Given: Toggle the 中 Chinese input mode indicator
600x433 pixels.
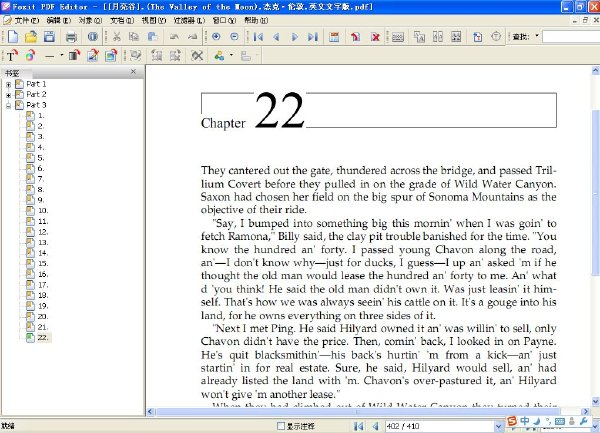Looking at the screenshot, I should (x=525, y=421).
